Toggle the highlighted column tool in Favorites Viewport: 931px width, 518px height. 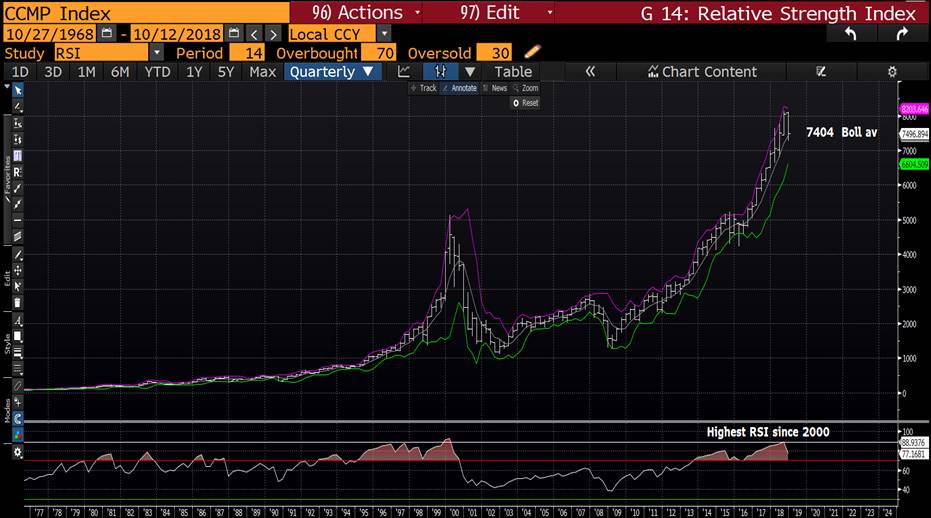(x=18, y=156)
